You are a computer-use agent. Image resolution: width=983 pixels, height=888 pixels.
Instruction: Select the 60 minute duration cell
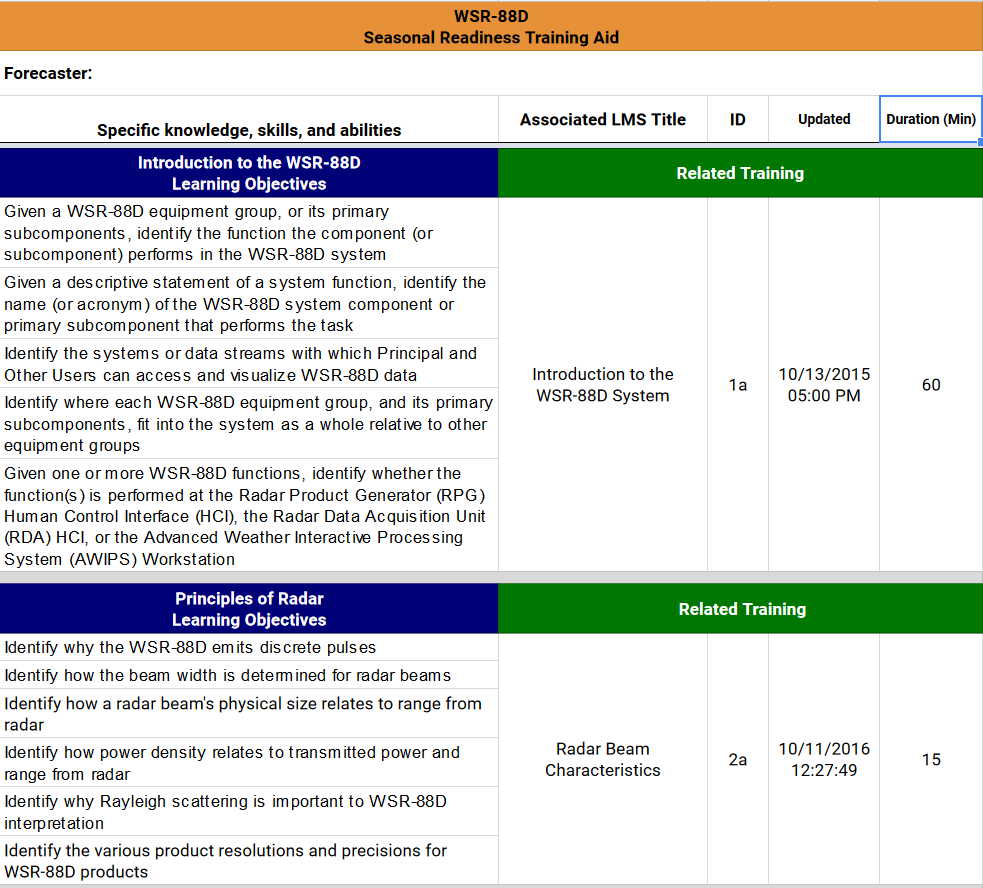coord(930,385)
